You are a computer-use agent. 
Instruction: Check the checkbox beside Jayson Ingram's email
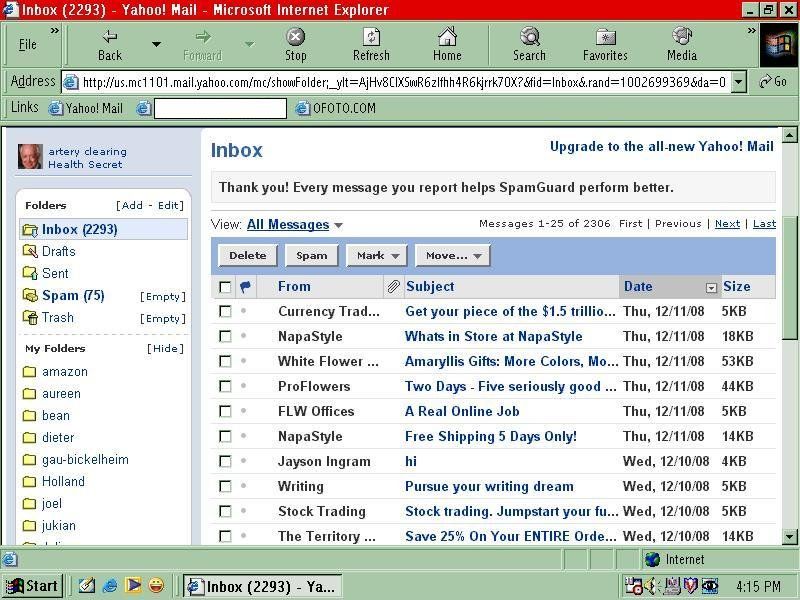224,461
